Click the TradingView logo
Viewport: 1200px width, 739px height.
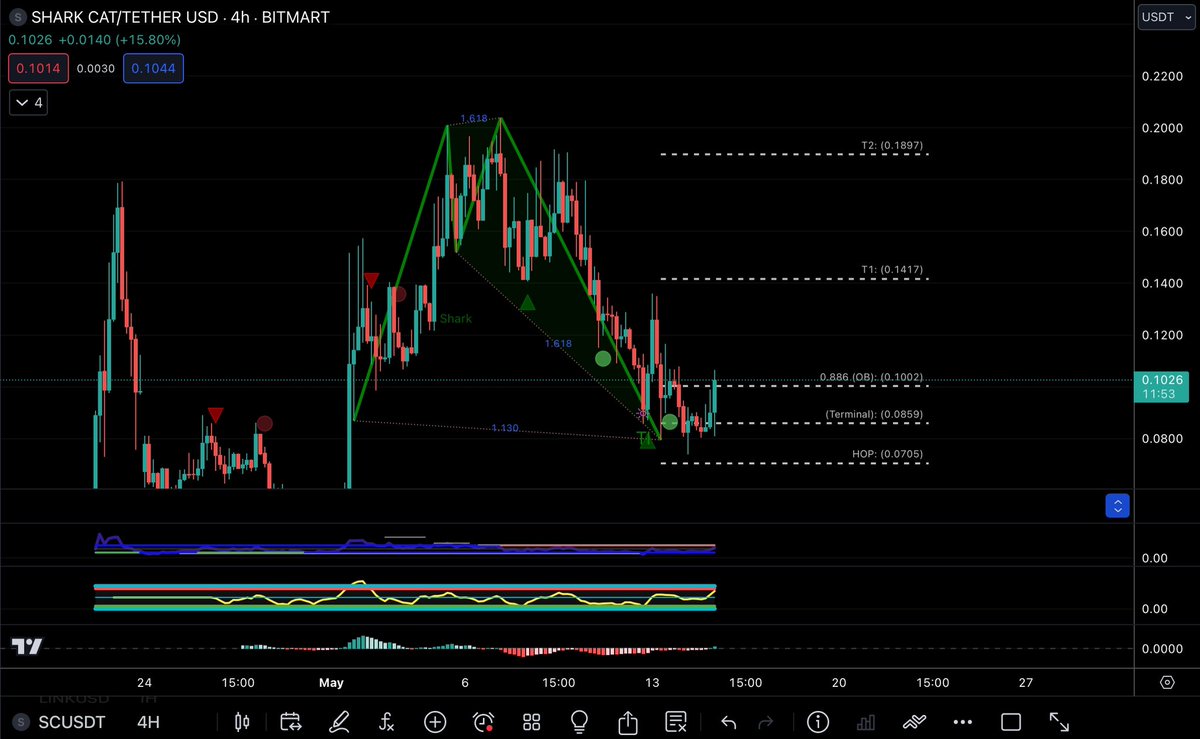27,647
